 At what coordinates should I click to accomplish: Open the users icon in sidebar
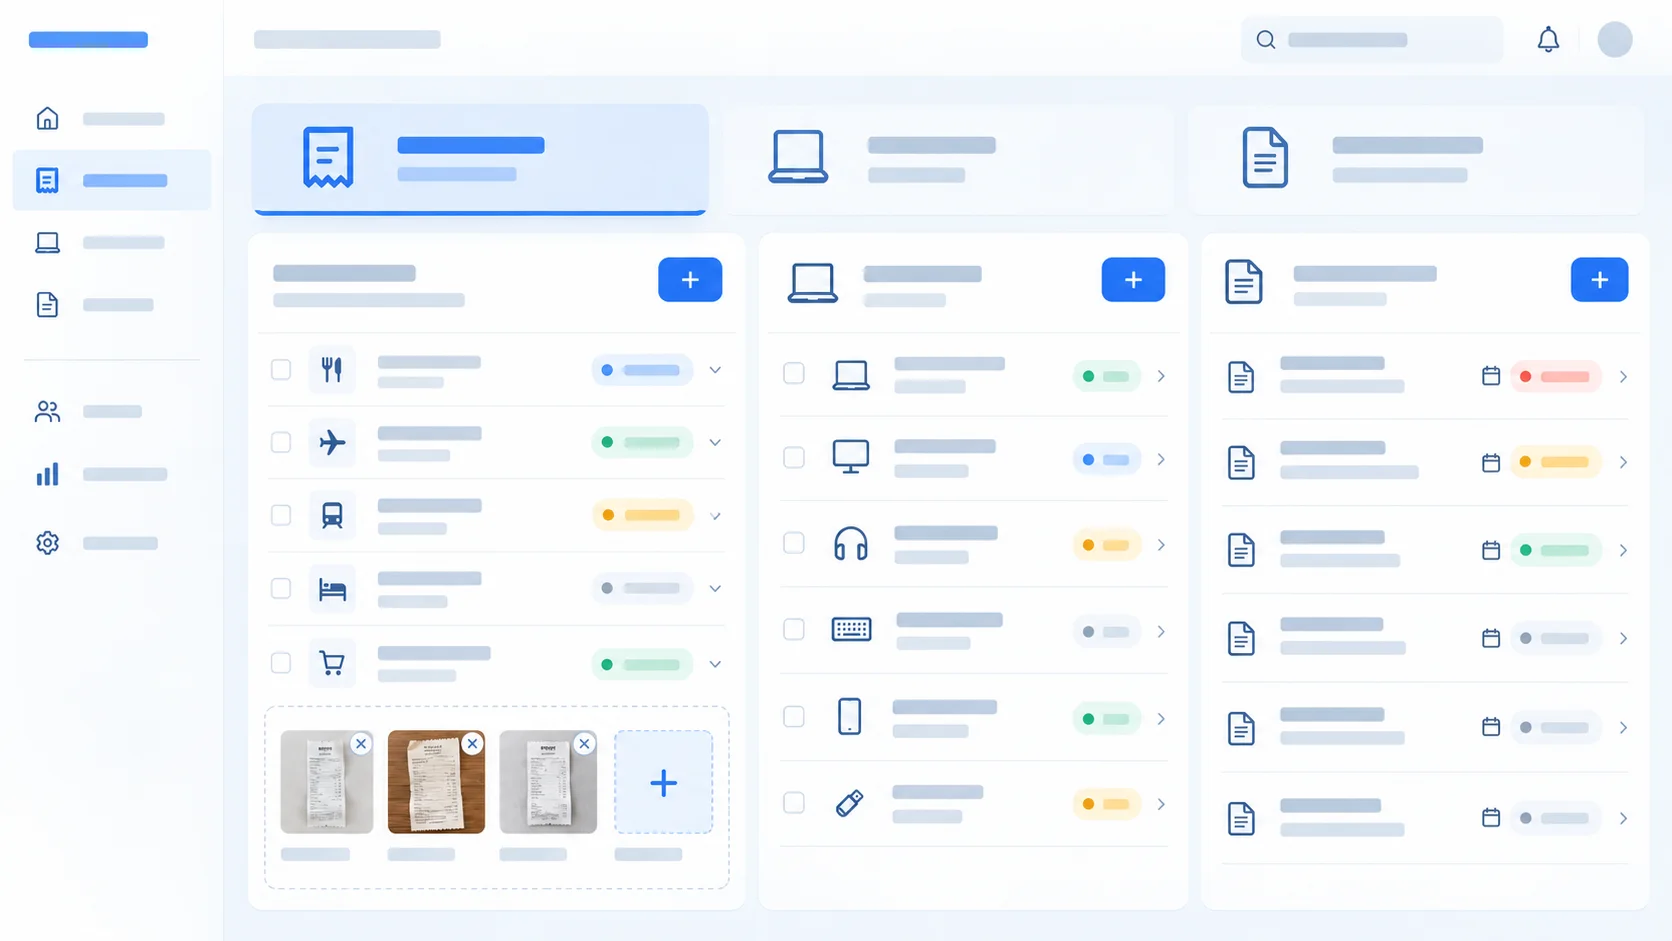[47, 411]
